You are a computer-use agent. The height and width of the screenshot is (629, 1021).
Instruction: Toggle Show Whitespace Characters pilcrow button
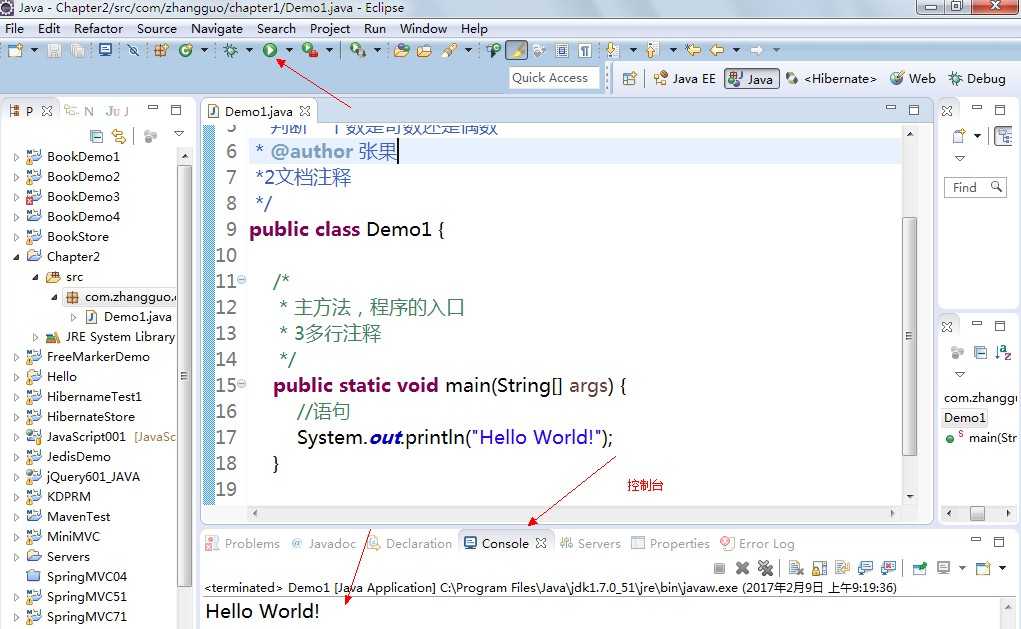pos(585,50)
